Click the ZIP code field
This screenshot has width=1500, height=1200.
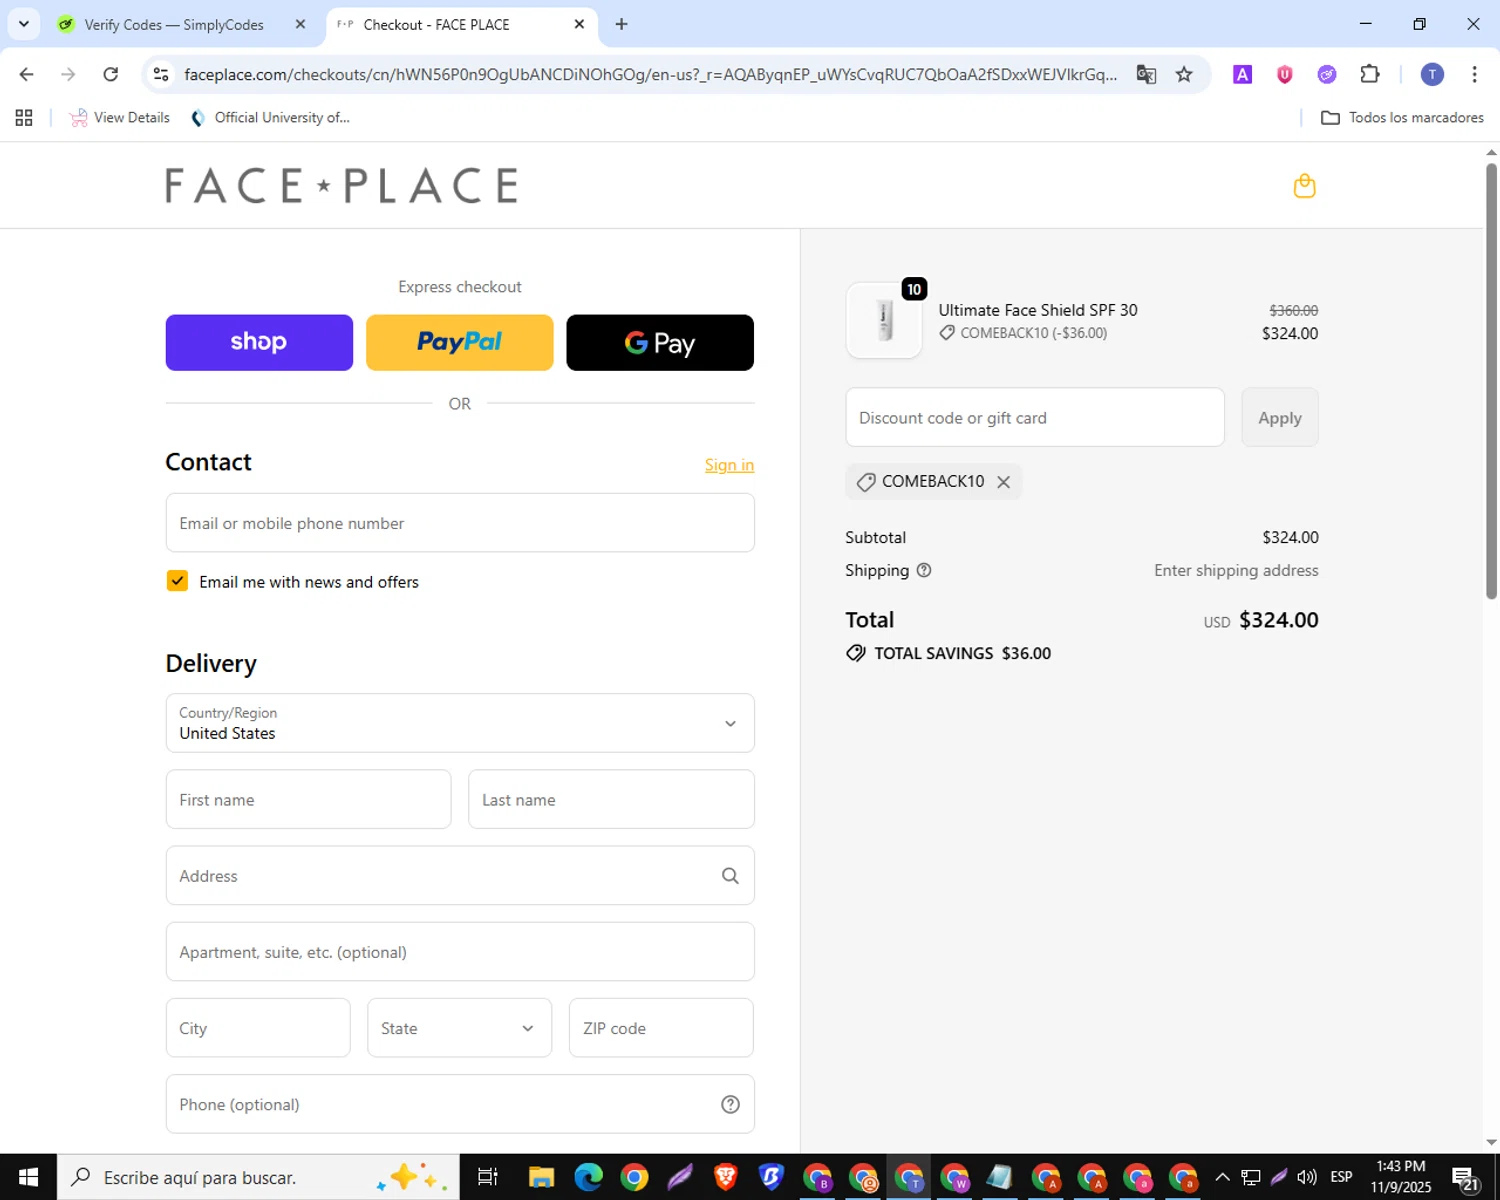pos(661,1028)
